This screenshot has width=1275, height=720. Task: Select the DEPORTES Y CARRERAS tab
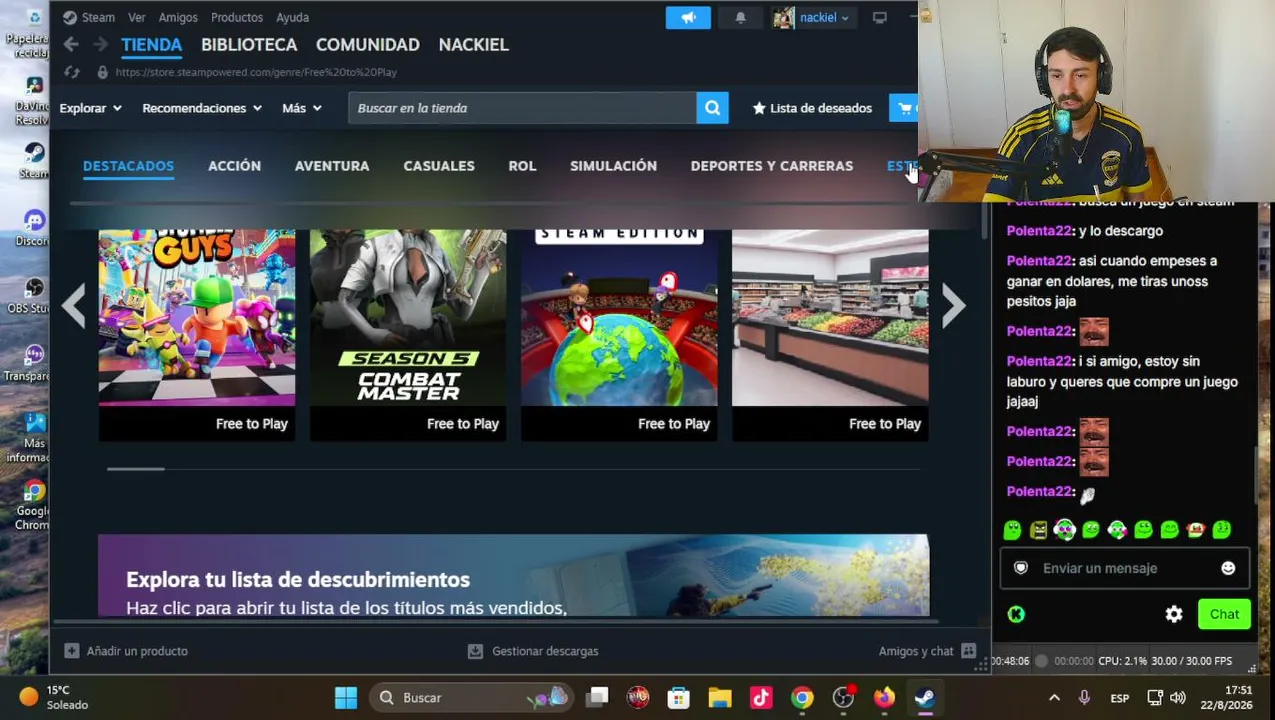(772, 166)
